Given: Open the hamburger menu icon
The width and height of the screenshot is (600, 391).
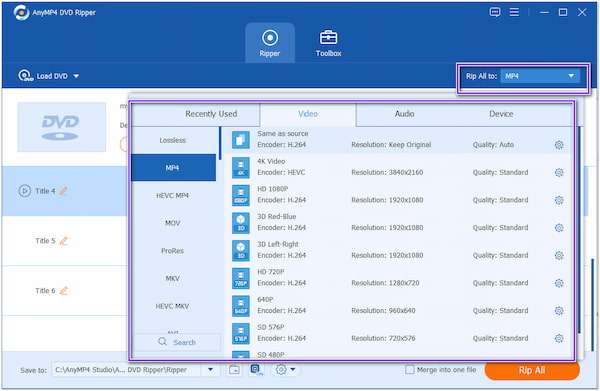Looking at the screenshot, I should click(x=514, y=12).
